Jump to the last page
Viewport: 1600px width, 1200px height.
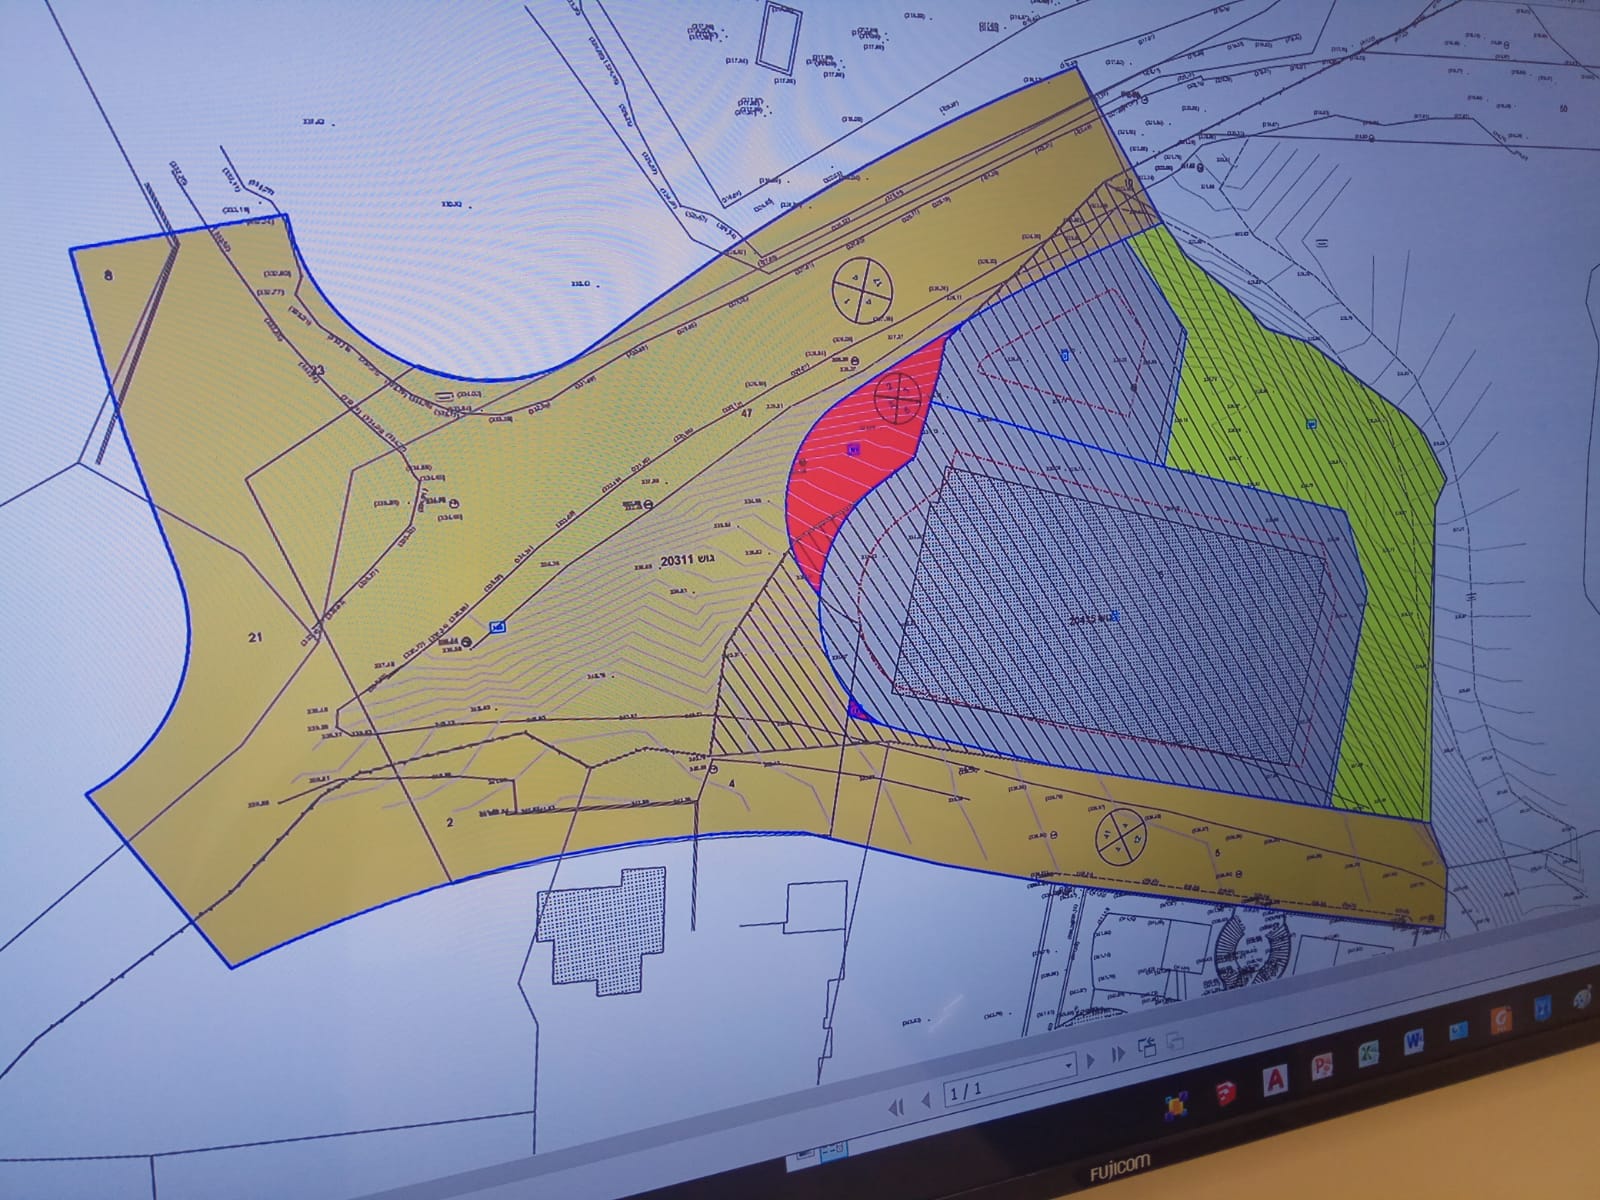click(1118, 1053)
